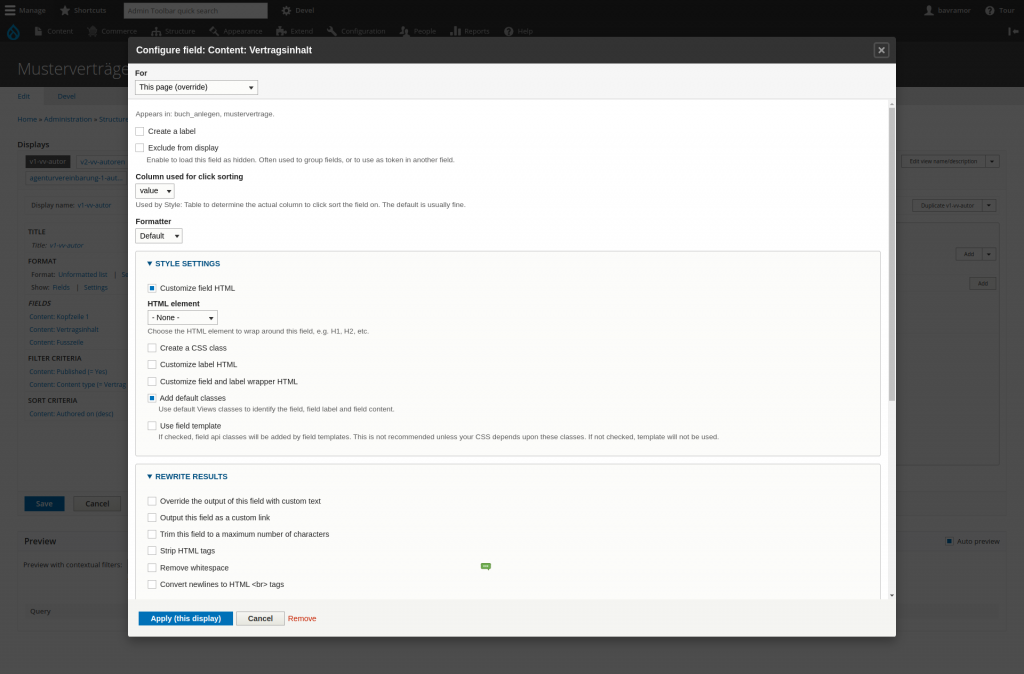Open the HTML element dropdown
Image resolution: width=1024 pixels, height=674 pixels.
click(182, 317)
